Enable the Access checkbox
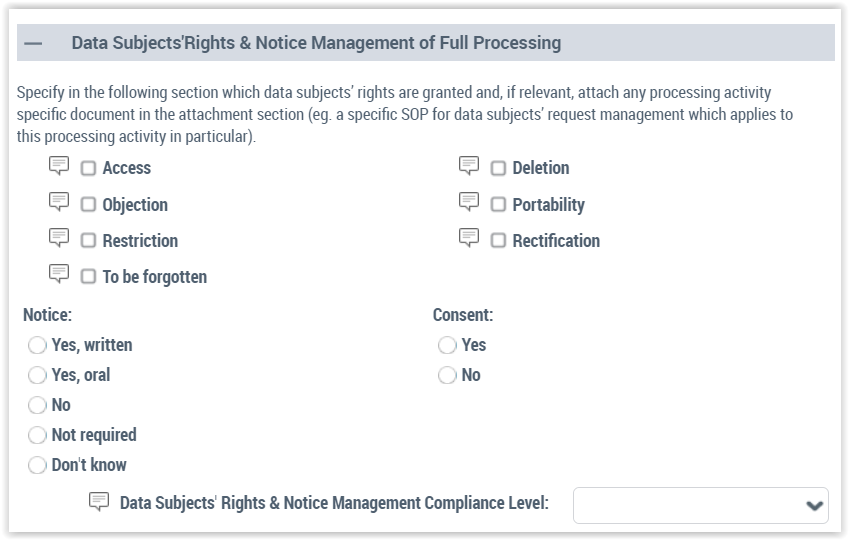This screenshot has width=849, height=540. [88, 169]
